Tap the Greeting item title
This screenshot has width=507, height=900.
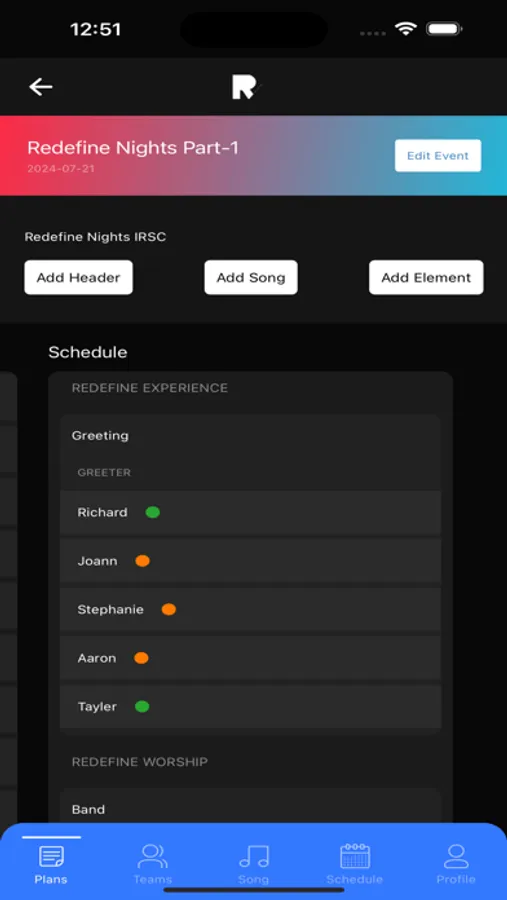pos(100,435)
